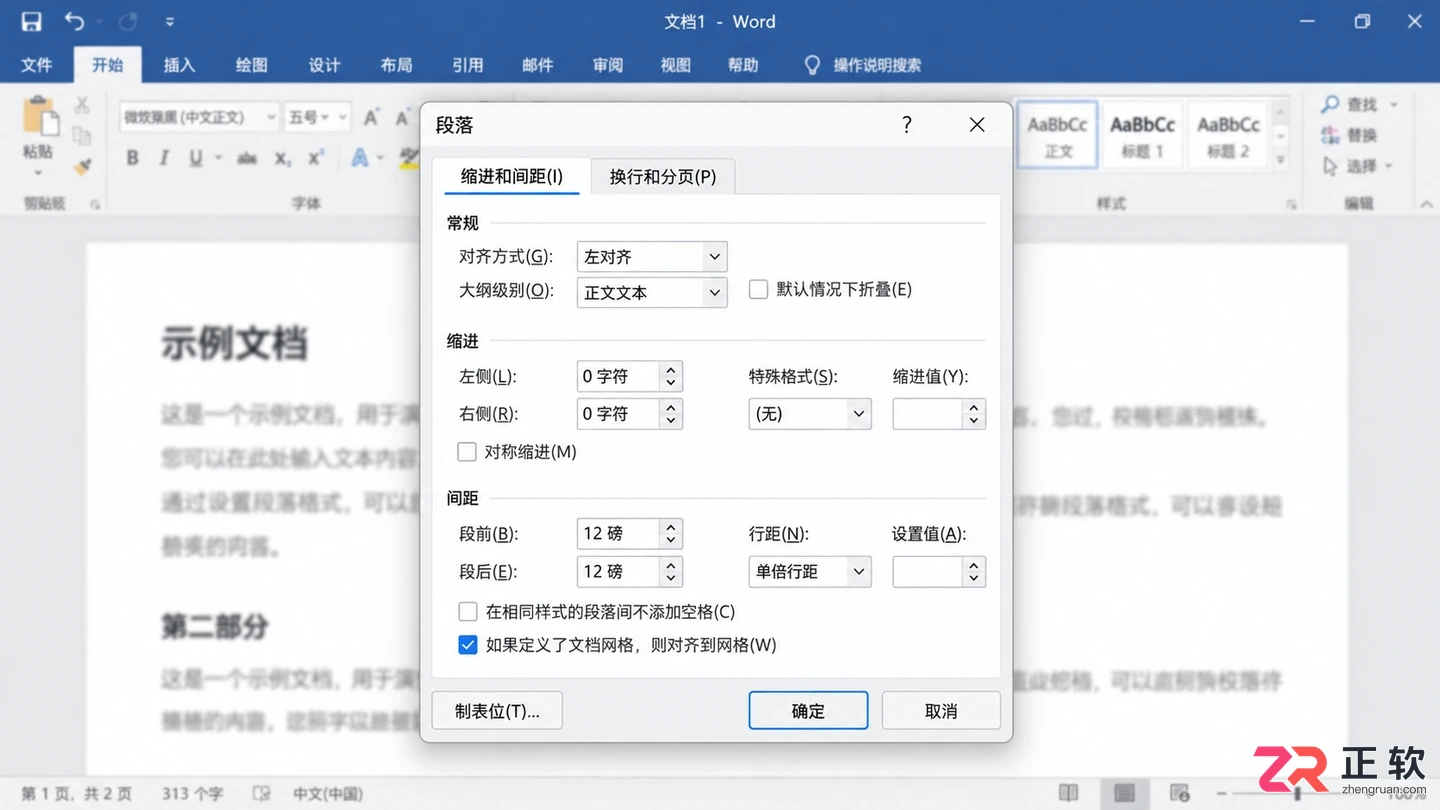Click the Replace (替换) icon
The height and width of the screenshot is (810, 1440).
pos(1330,135)
